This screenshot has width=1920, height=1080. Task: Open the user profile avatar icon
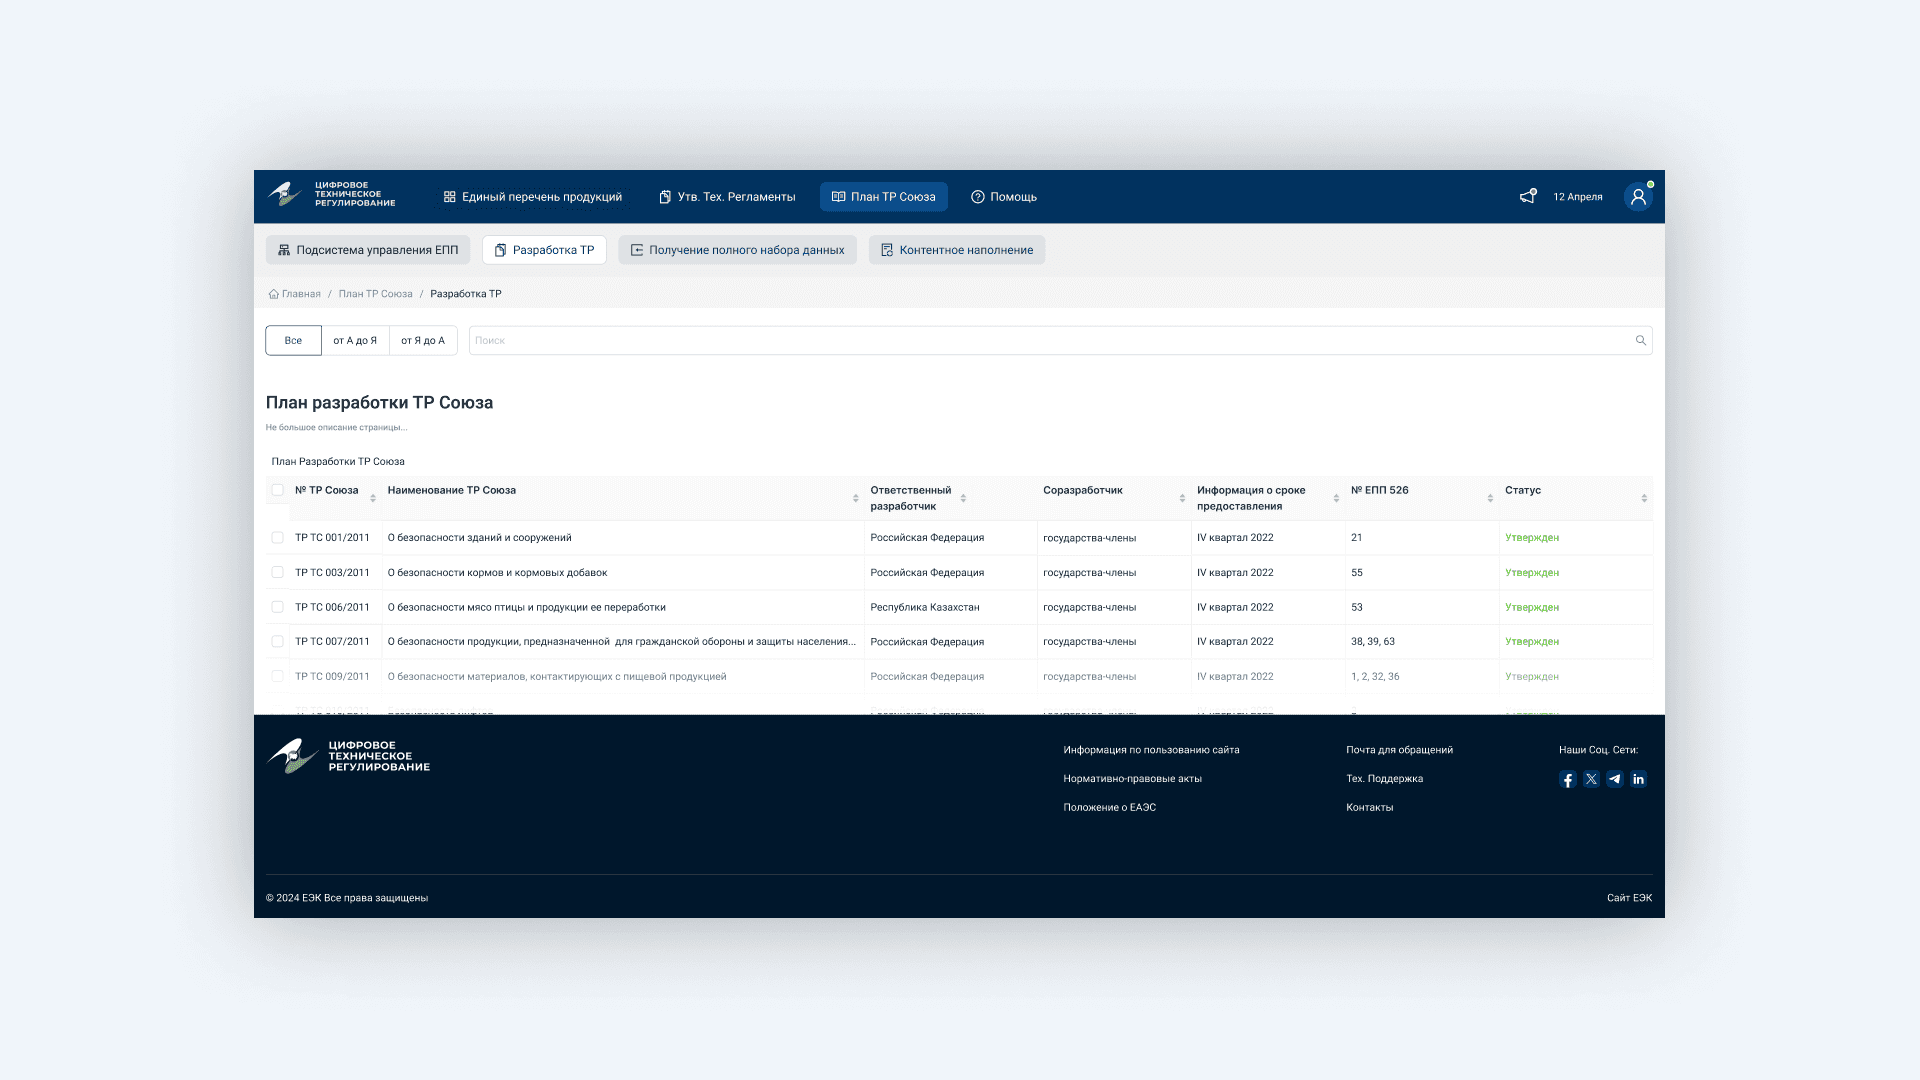click(x=1638, y=197)
